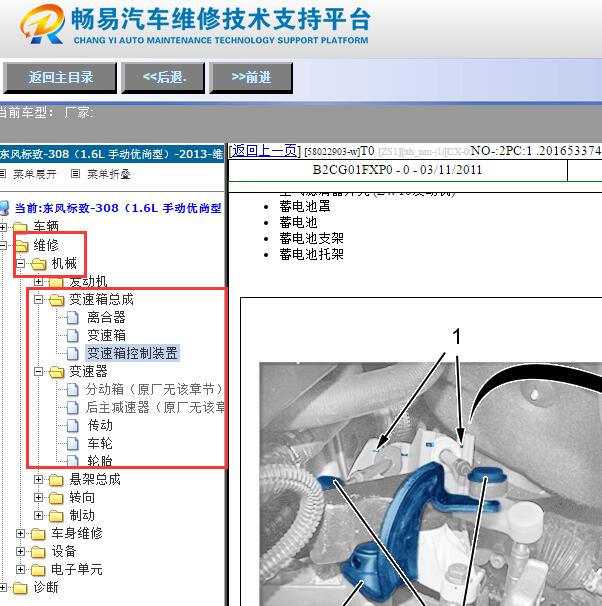Click the 传动 document icon

[73, 425]
